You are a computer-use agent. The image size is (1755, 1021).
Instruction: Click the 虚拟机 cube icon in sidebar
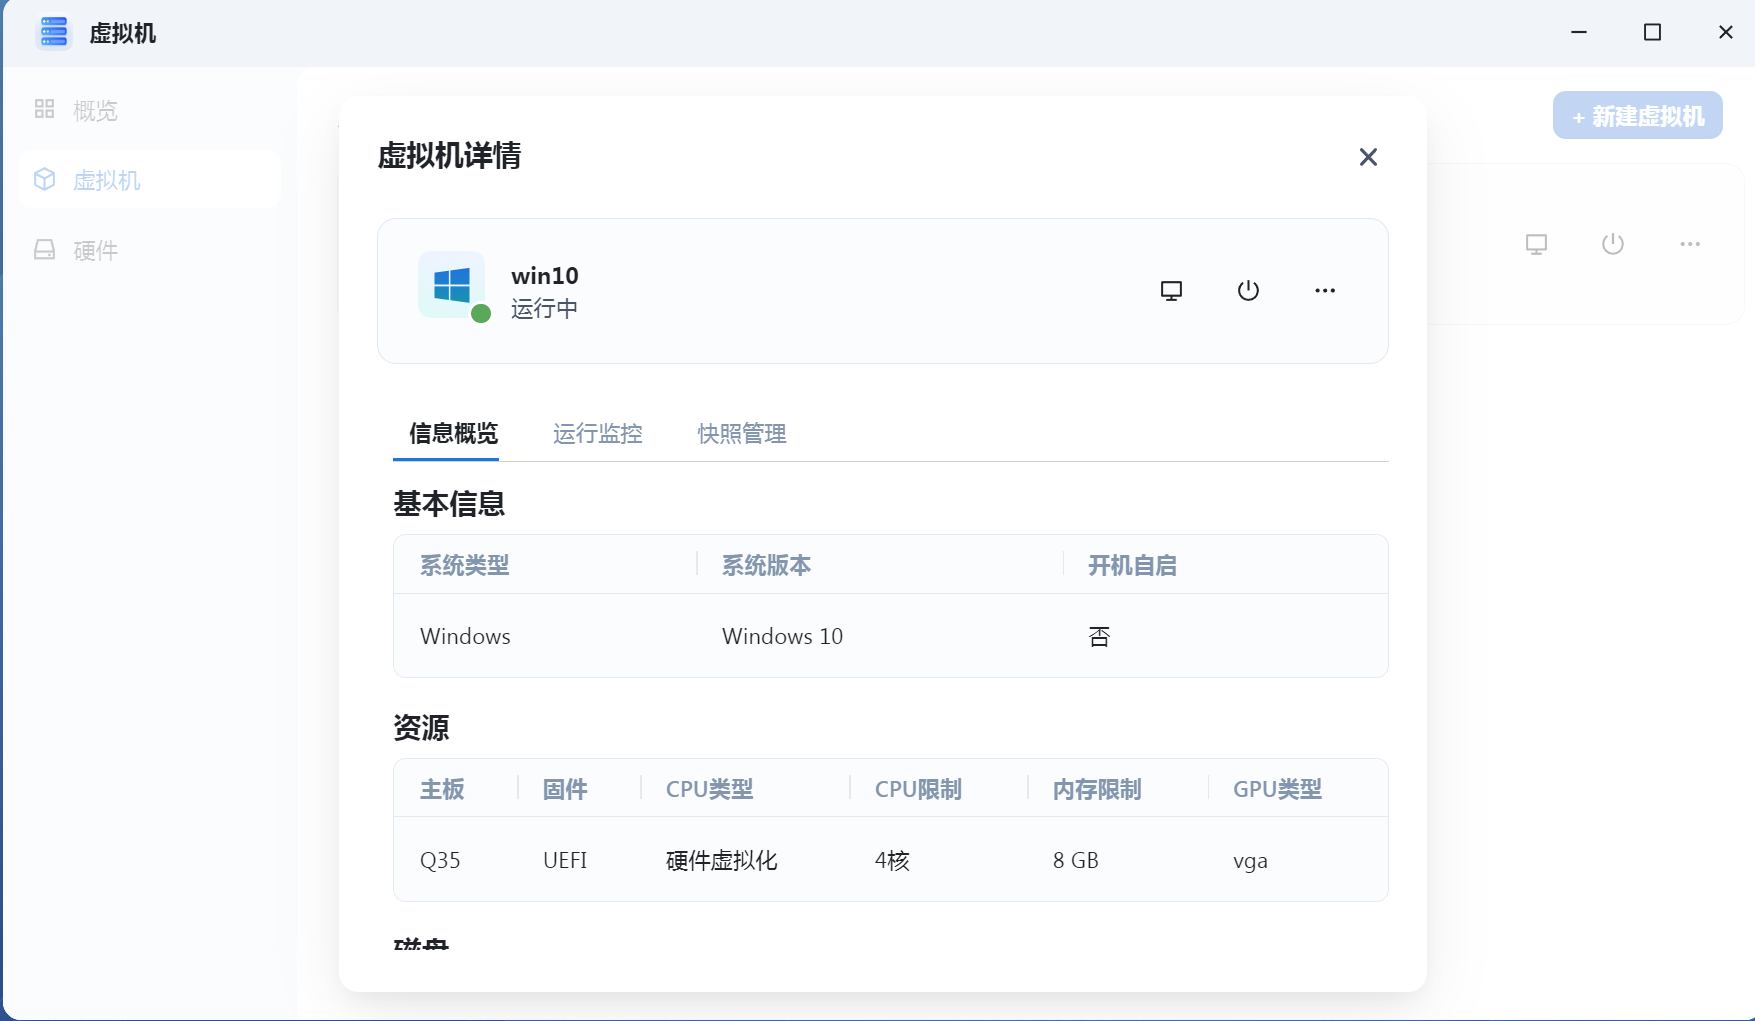(x=45, y=179)
